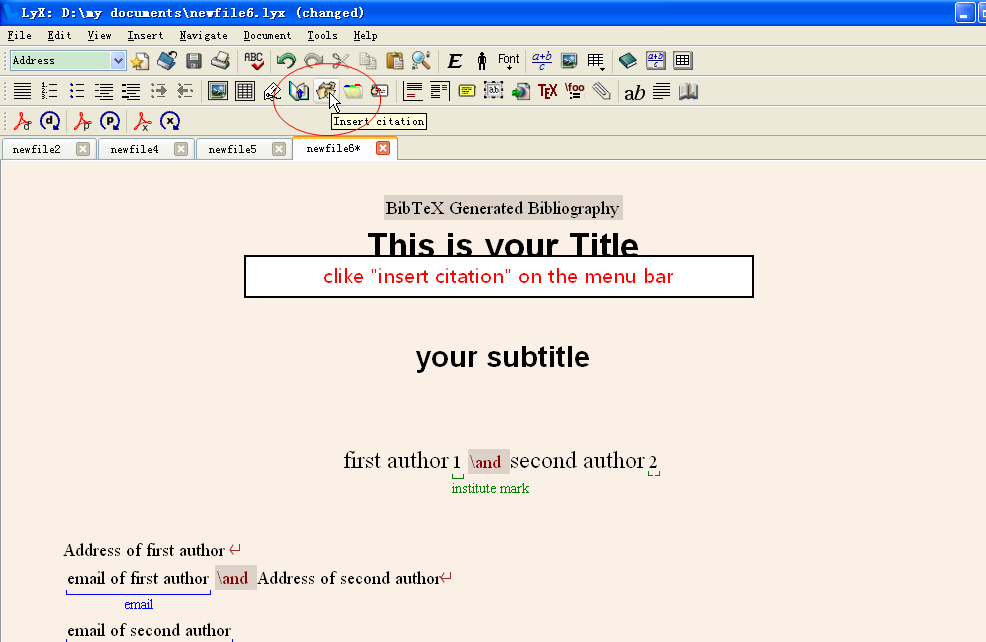Switch to the newfile2 tab

[40, 148]
